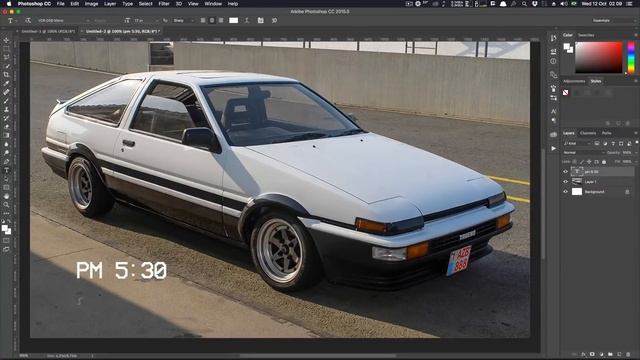Toggle lock all on layer

pyautogui.click(x=604, y=162)
